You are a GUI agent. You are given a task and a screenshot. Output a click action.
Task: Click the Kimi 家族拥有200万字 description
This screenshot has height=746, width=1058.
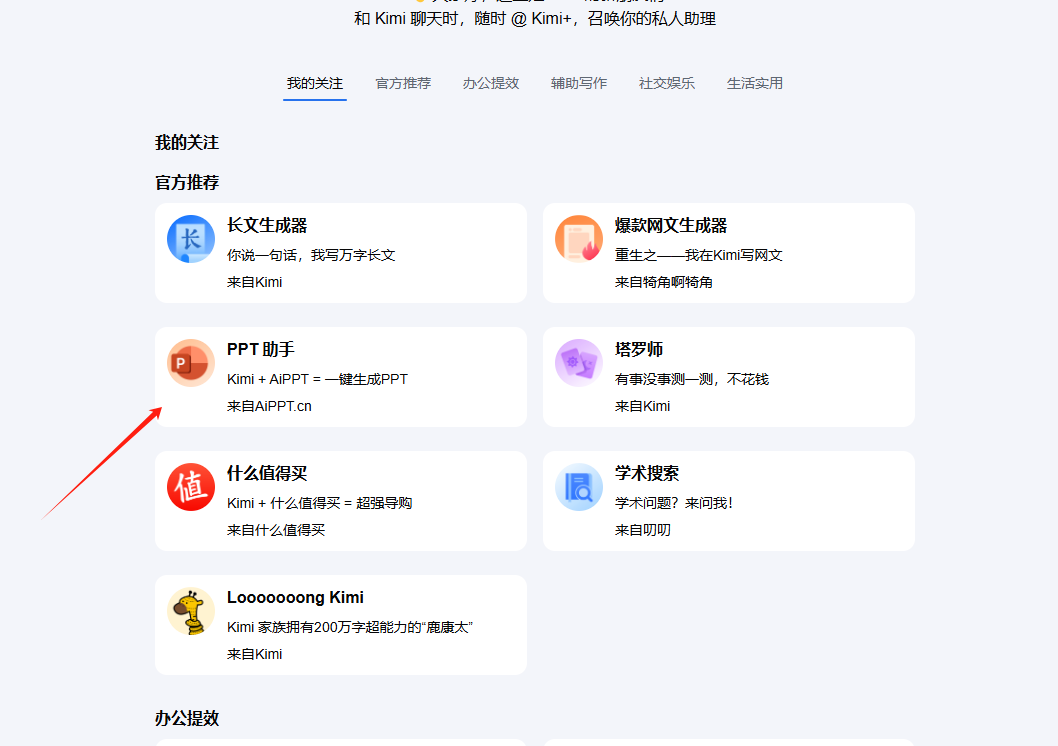pos(350,627)
